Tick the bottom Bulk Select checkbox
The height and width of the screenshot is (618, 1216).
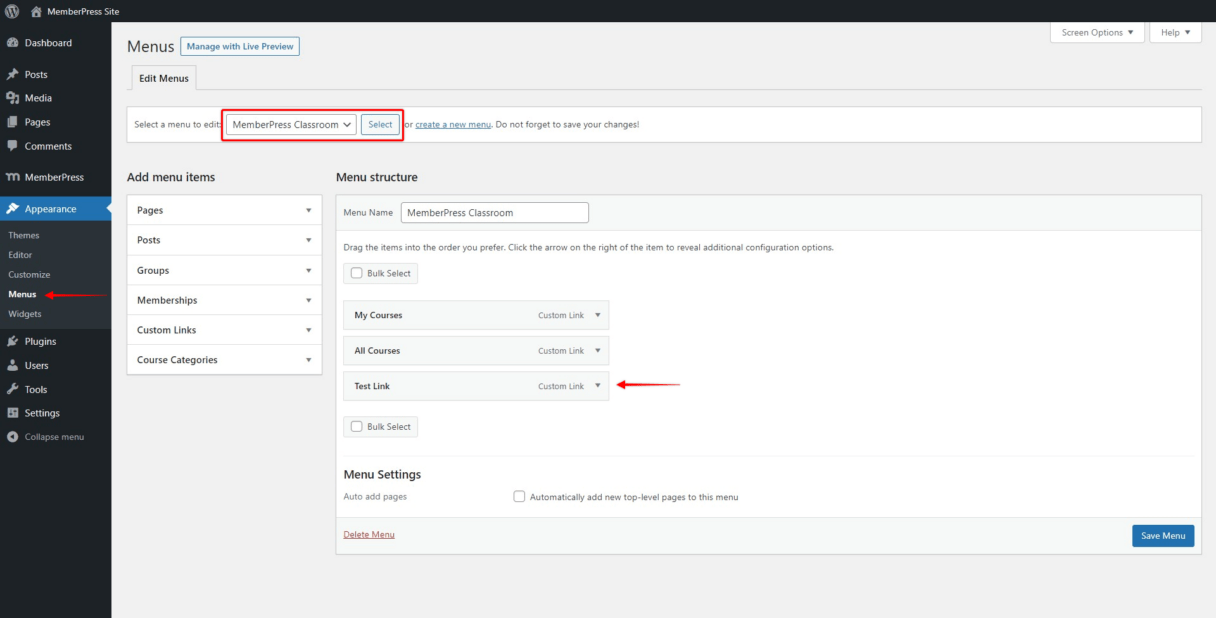pyautogui.click(x=357, y=426)
